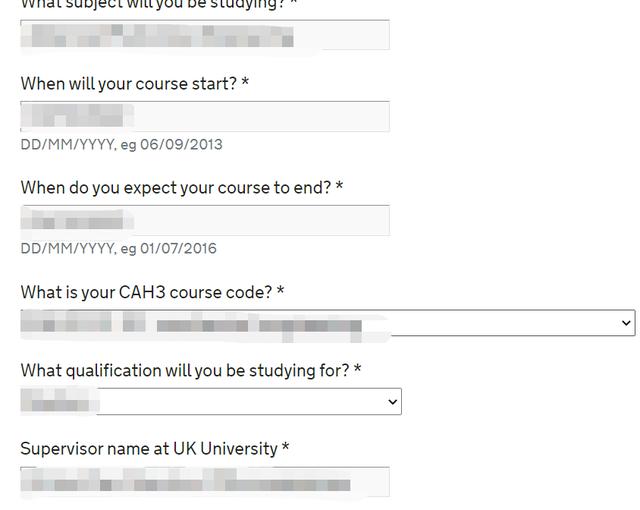The image size is (640, 510).
Task: Click the qualification dropdown chevron arrow
Action: (392, 401)
